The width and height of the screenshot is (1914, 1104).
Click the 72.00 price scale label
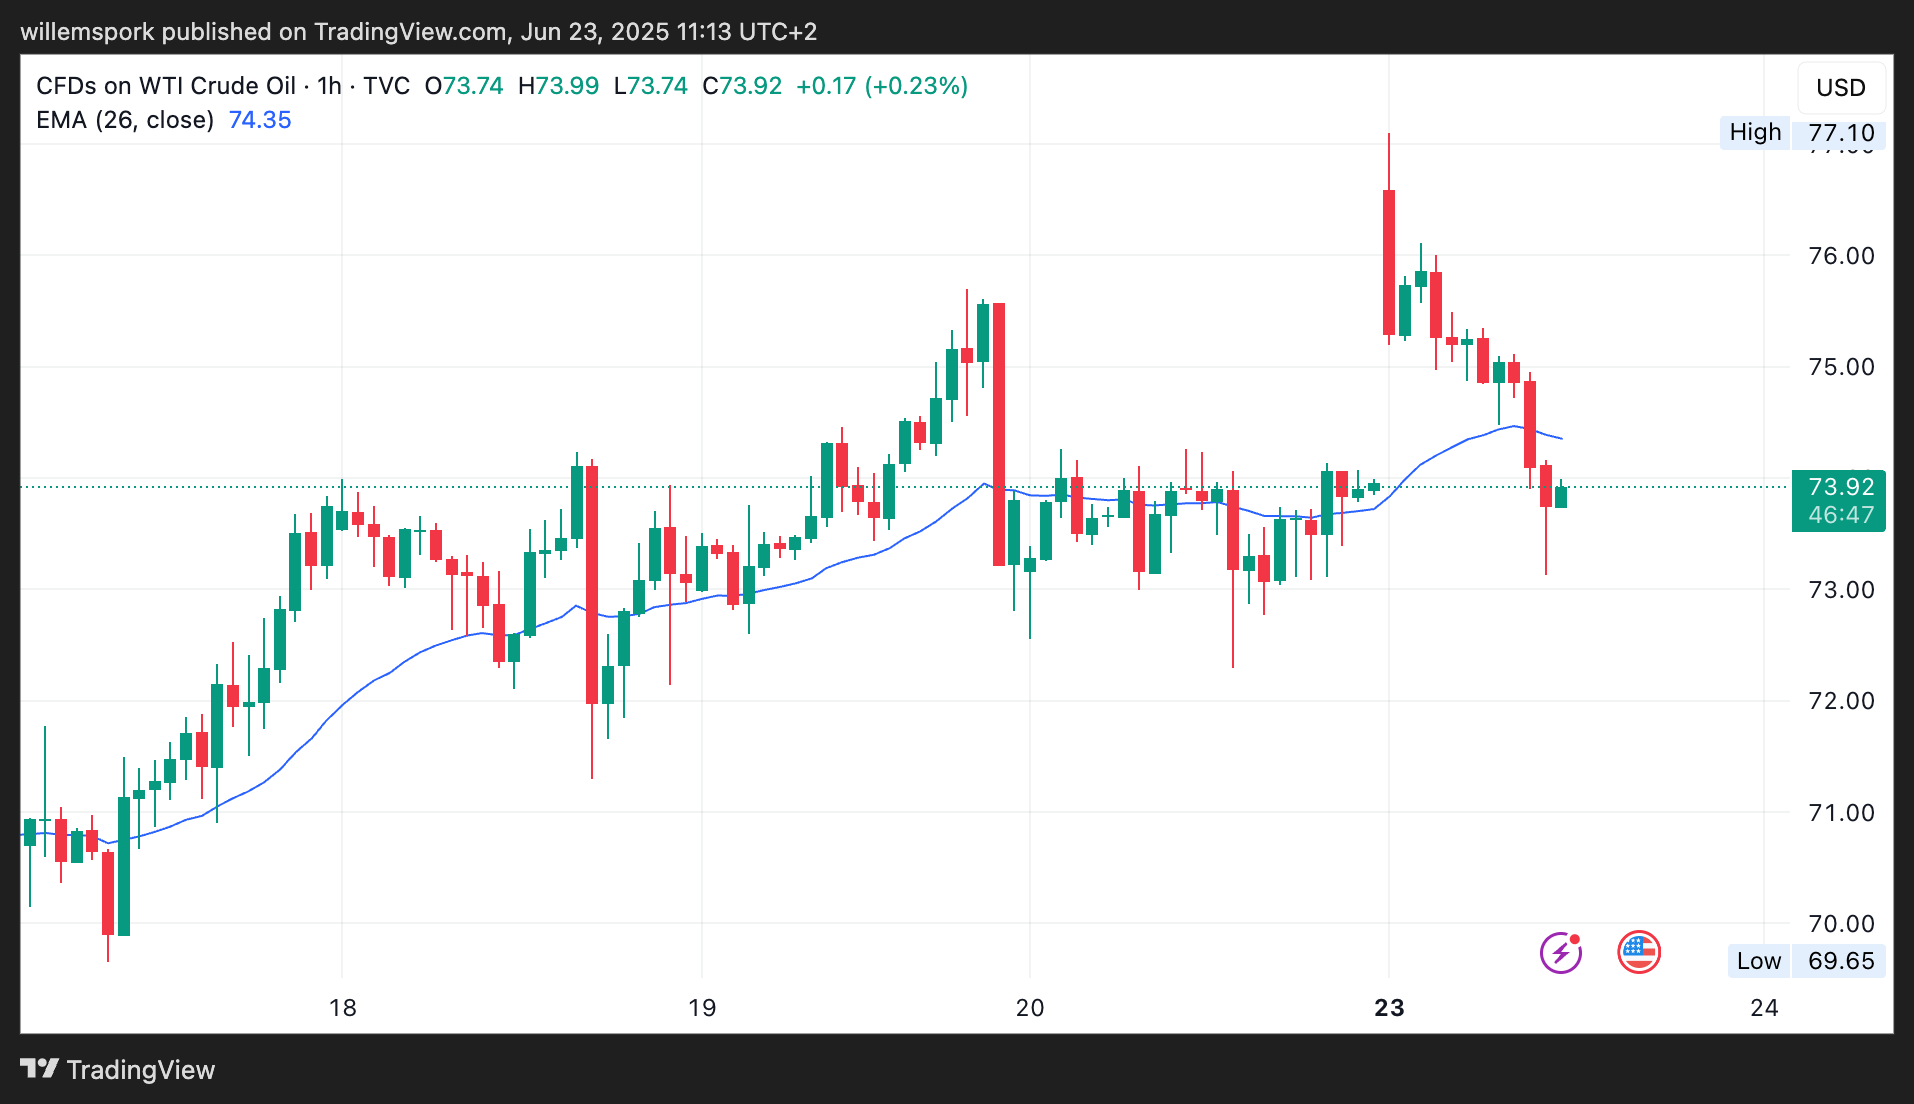(x=1840, y=701)
